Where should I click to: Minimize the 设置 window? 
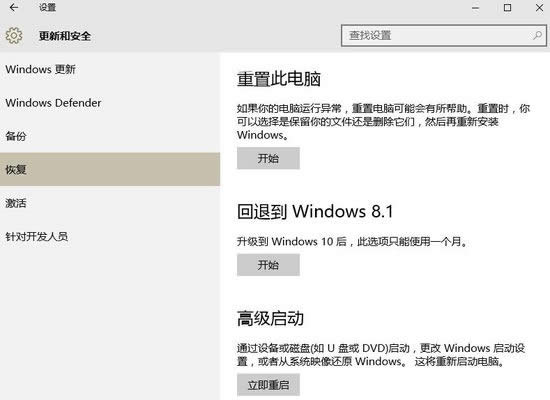coord(475,8)
